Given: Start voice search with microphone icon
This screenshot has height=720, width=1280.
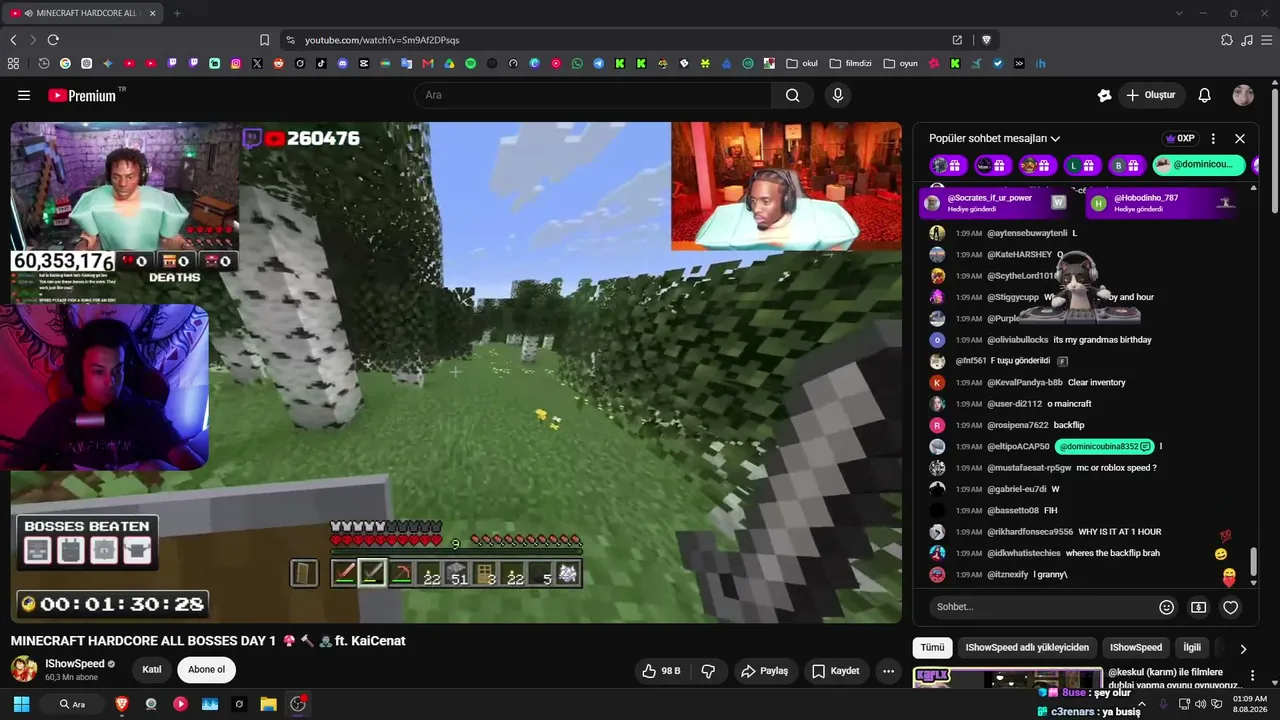Looking at the screenshot, I should click(x=838, y=95).
